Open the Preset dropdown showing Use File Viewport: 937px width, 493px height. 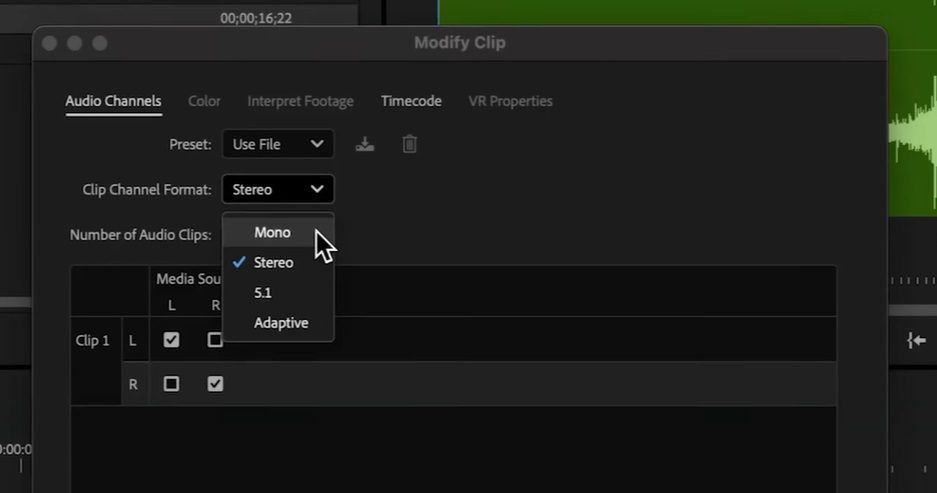point(278,144)
